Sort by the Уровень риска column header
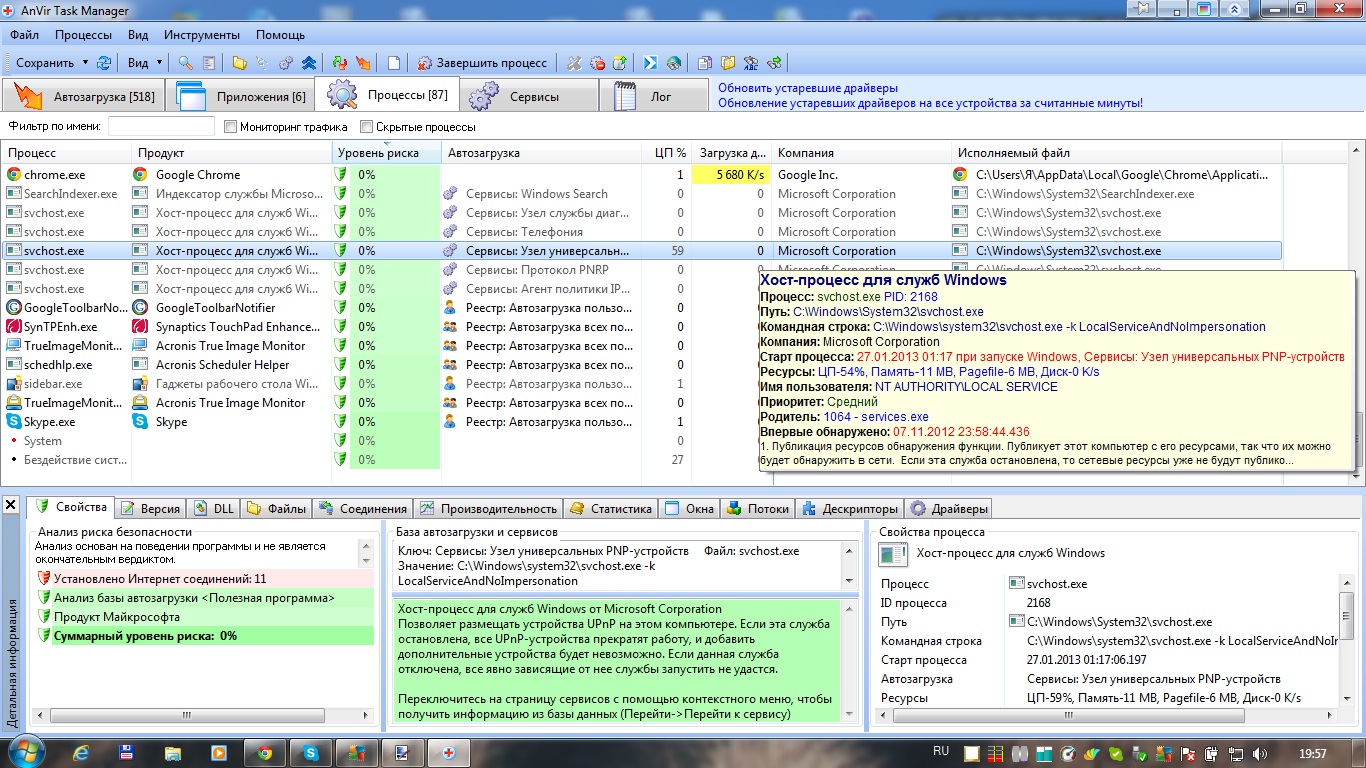The width and height of the screenshot is (1366, 768). coord(386,153)
